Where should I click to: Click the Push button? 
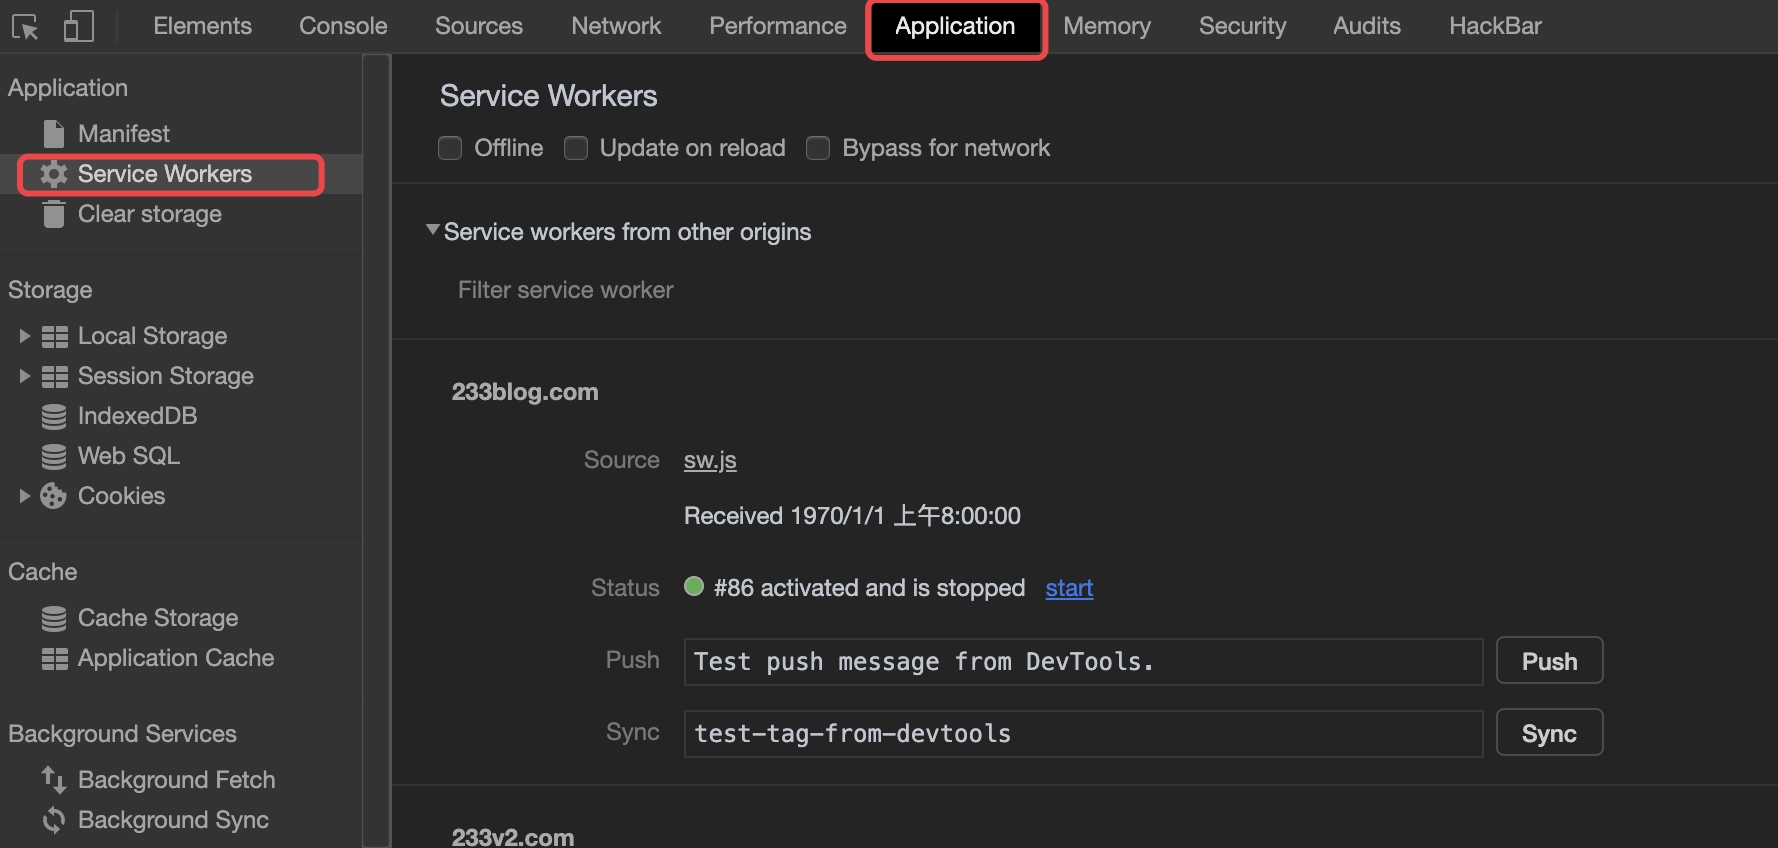[1549, 661]
